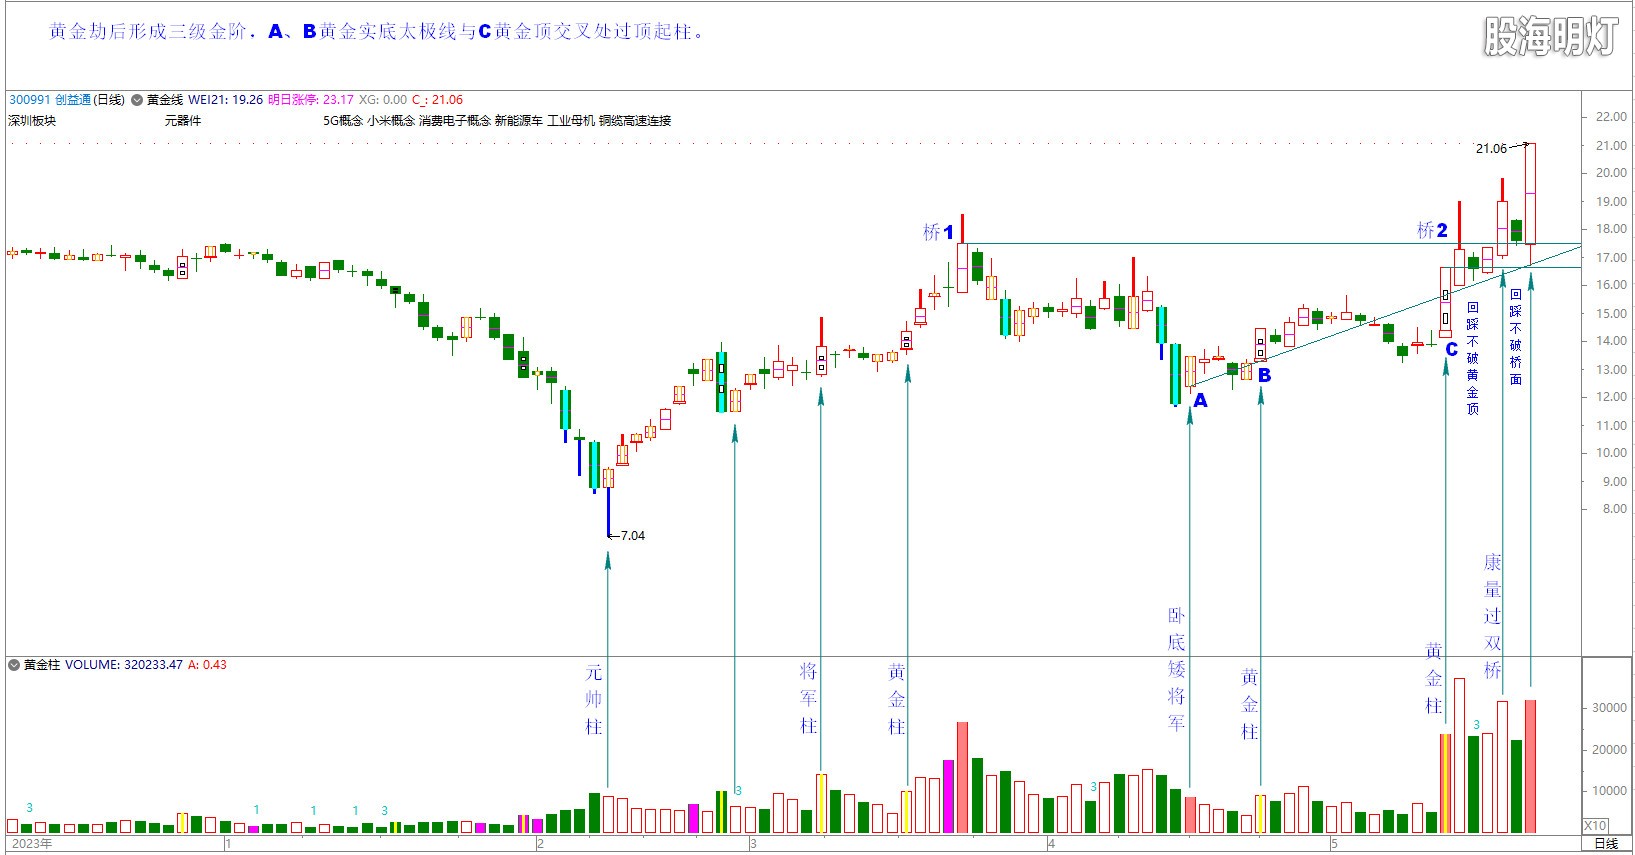This screenshot has height=855, width=1635.
Task: Open the 铜缆高速连接 concept tag
Action: [x=635, y=121]
